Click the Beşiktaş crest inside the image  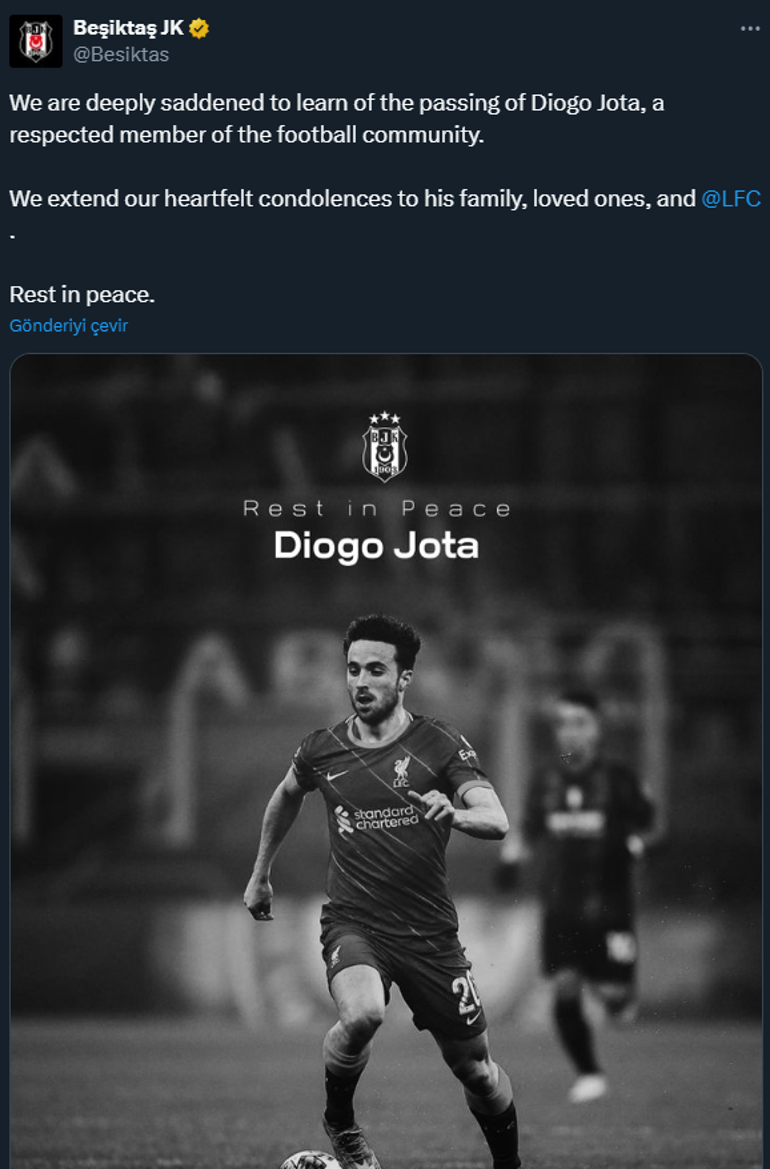pos(385,446)
